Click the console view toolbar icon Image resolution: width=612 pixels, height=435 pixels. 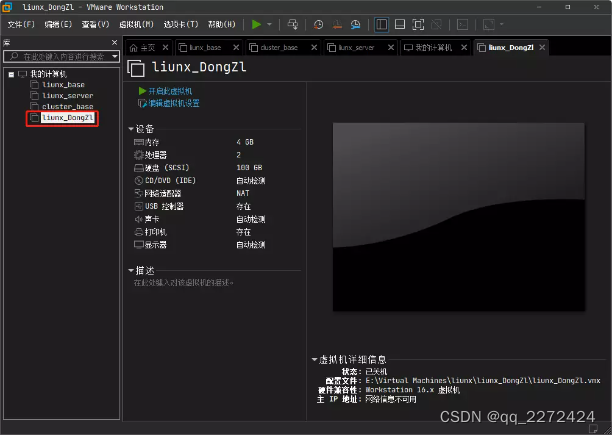pyautogui.click(x=463, y=25)
